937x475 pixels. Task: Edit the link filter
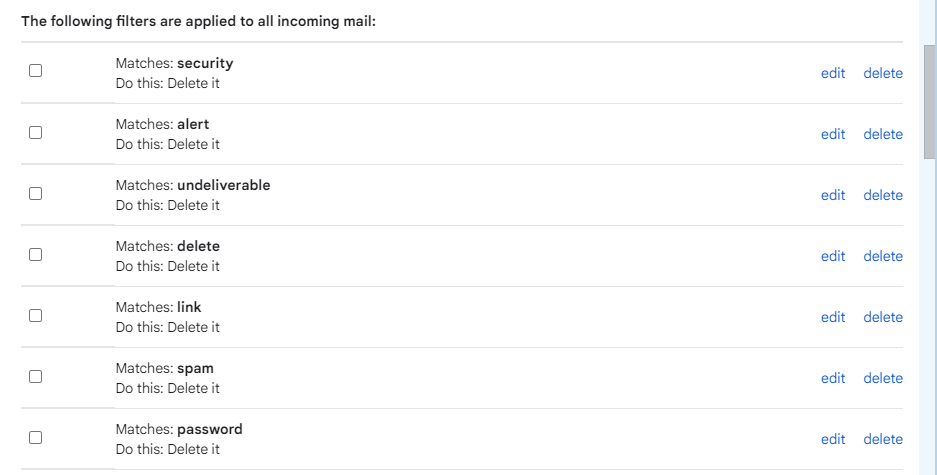coord(833,317)
